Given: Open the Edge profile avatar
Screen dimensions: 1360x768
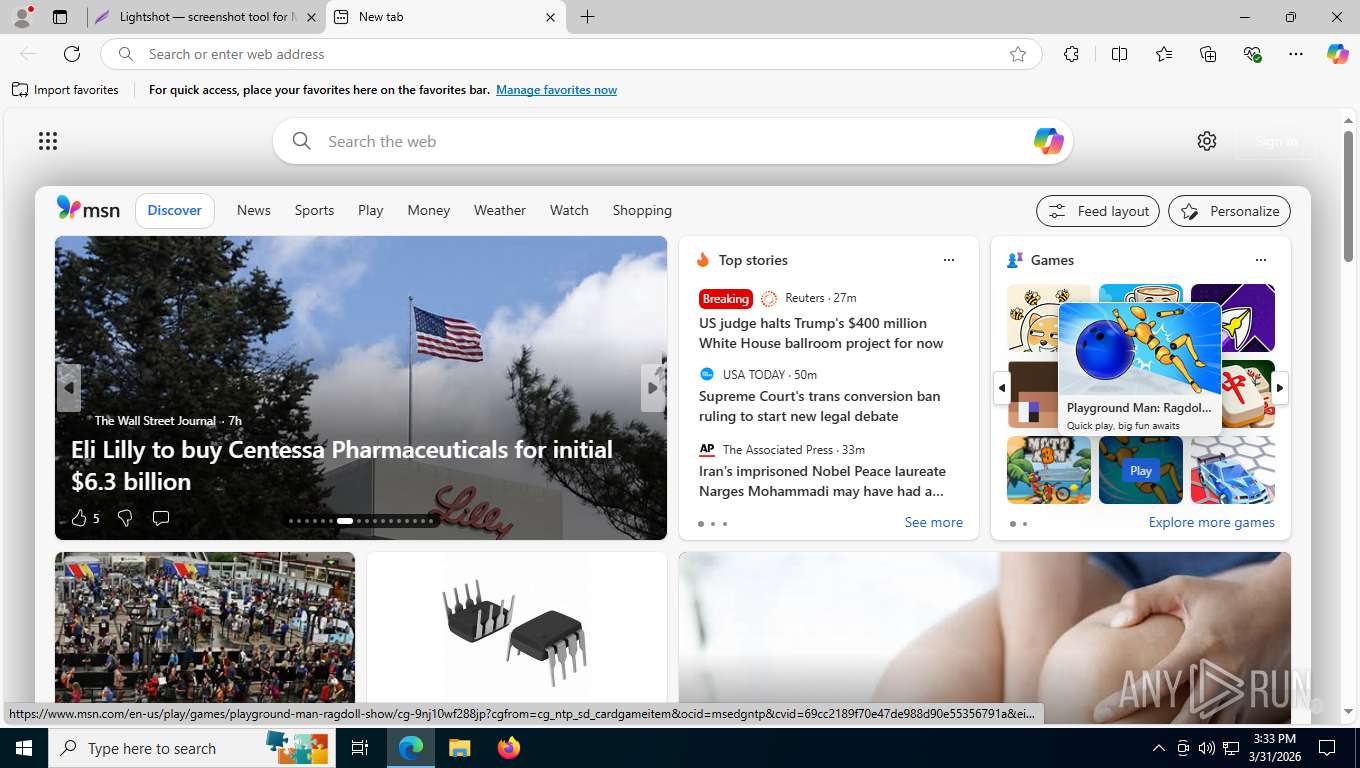Looking at the screenshot, I should (21, 17).
